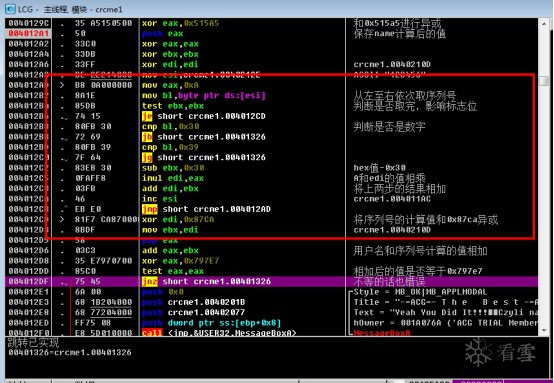Click the disassembly scrollbar up arrow
This screenshot has width=554, height=383.
544,24
